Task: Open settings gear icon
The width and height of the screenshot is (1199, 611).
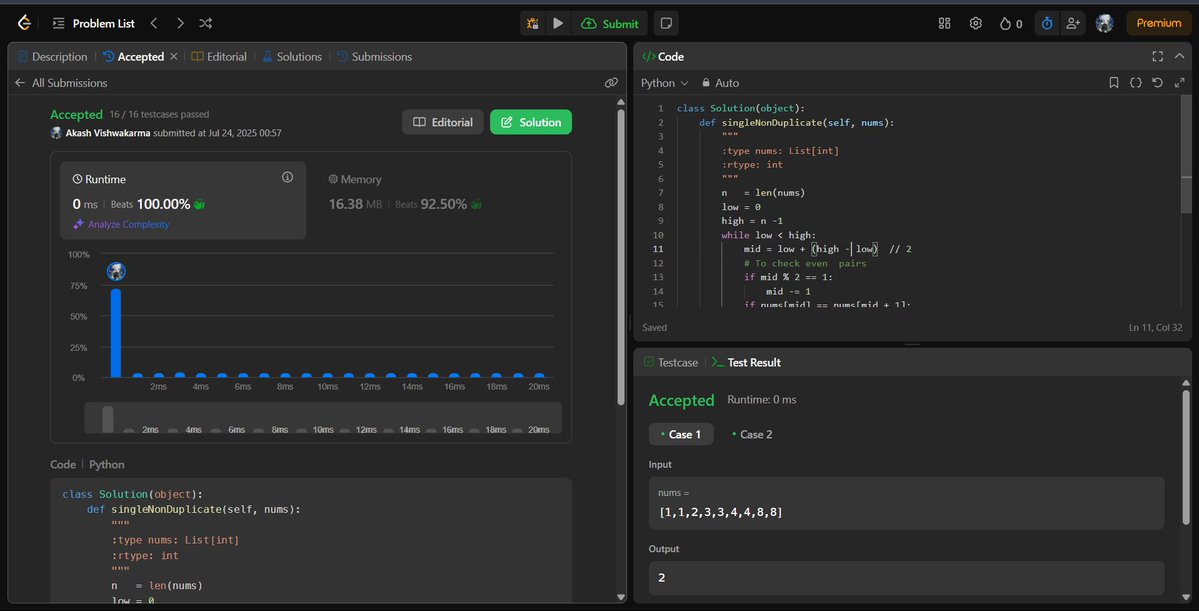Action: click(976, 24)
